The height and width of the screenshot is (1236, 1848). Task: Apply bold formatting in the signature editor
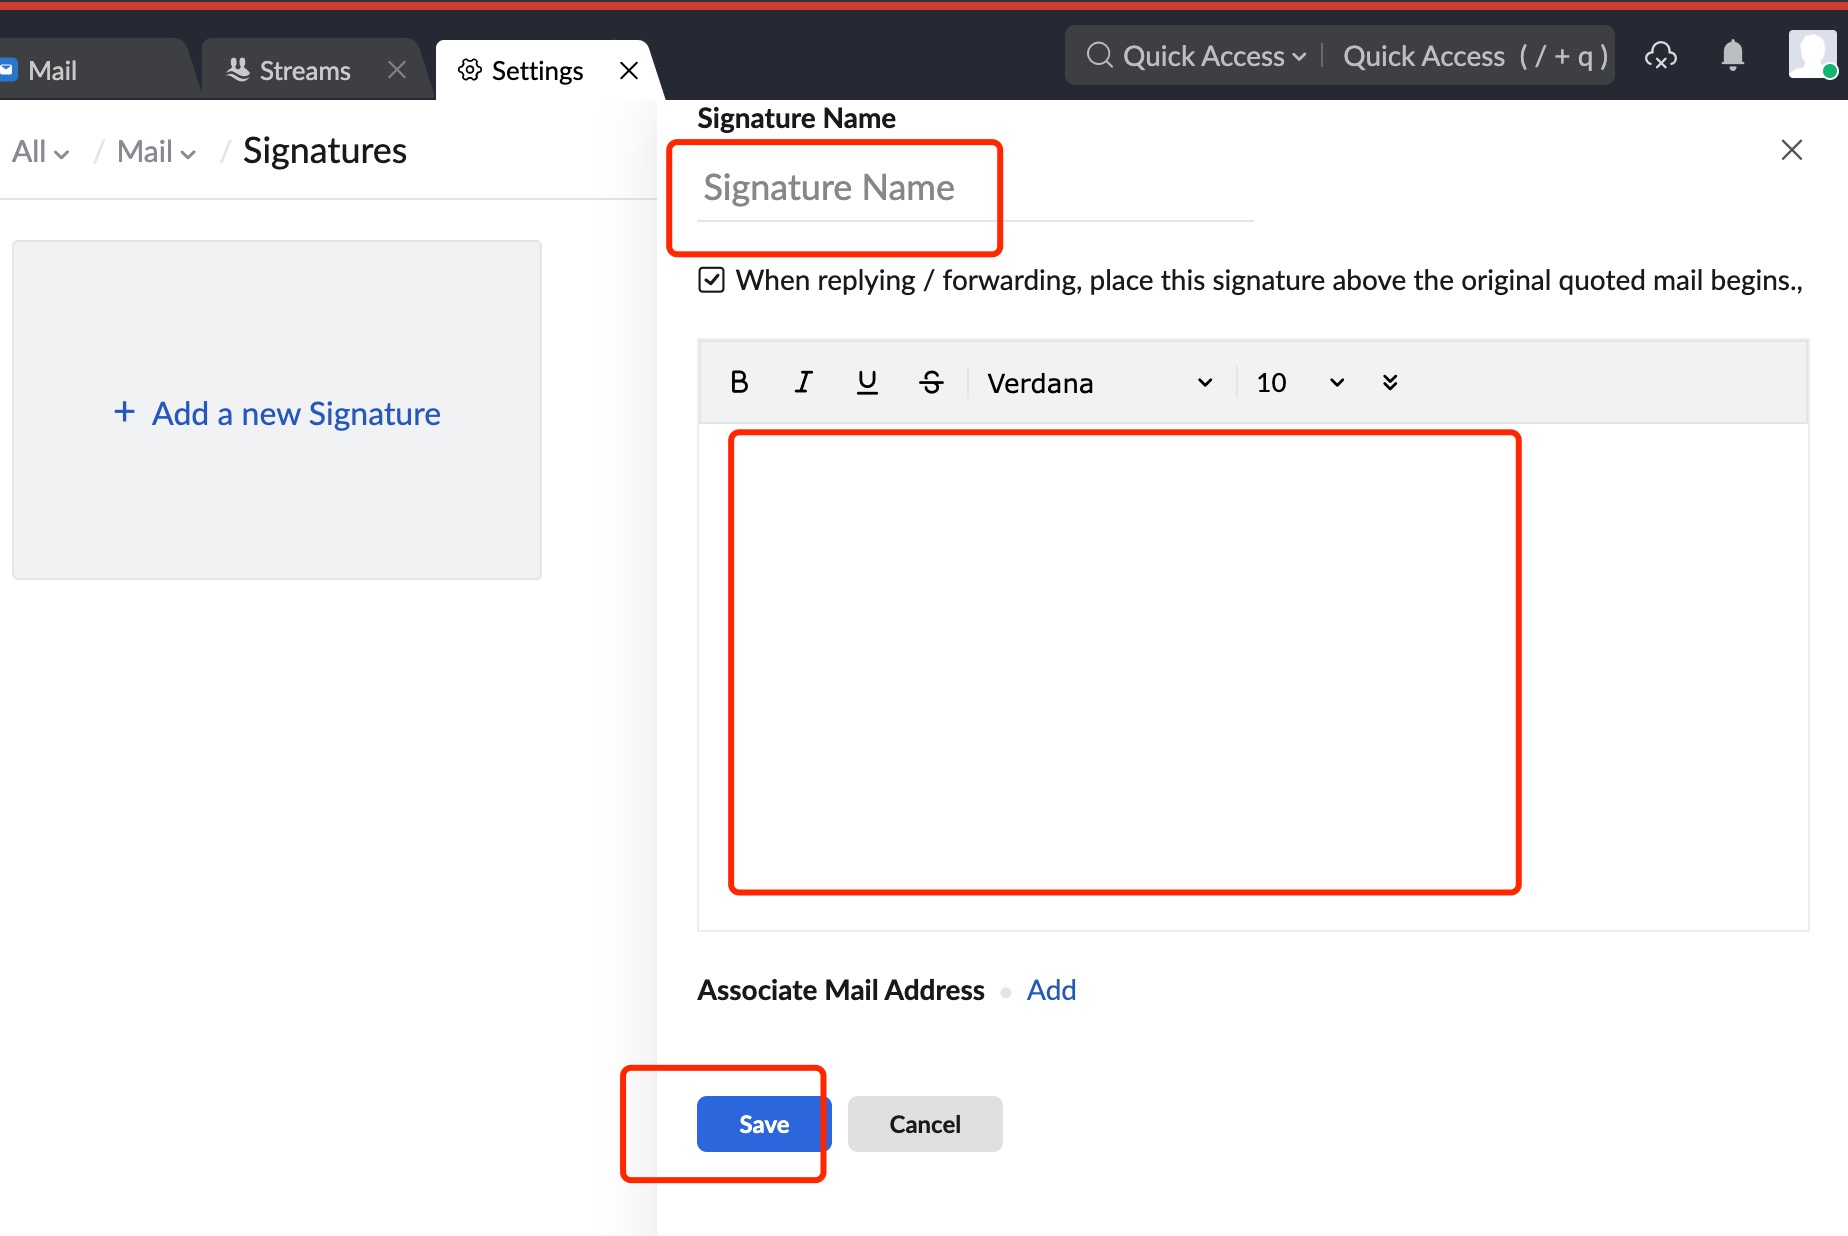(739, 381)
